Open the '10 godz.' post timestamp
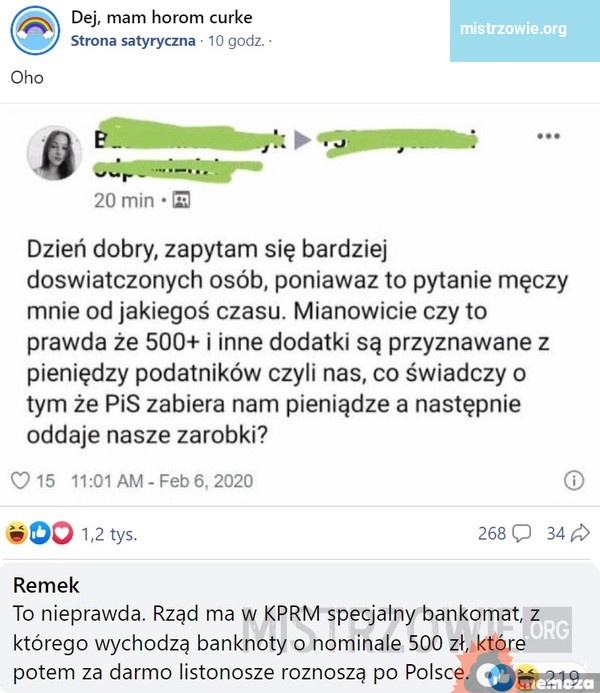This screenshot has width=600, height=693. (x=236, y=41)
